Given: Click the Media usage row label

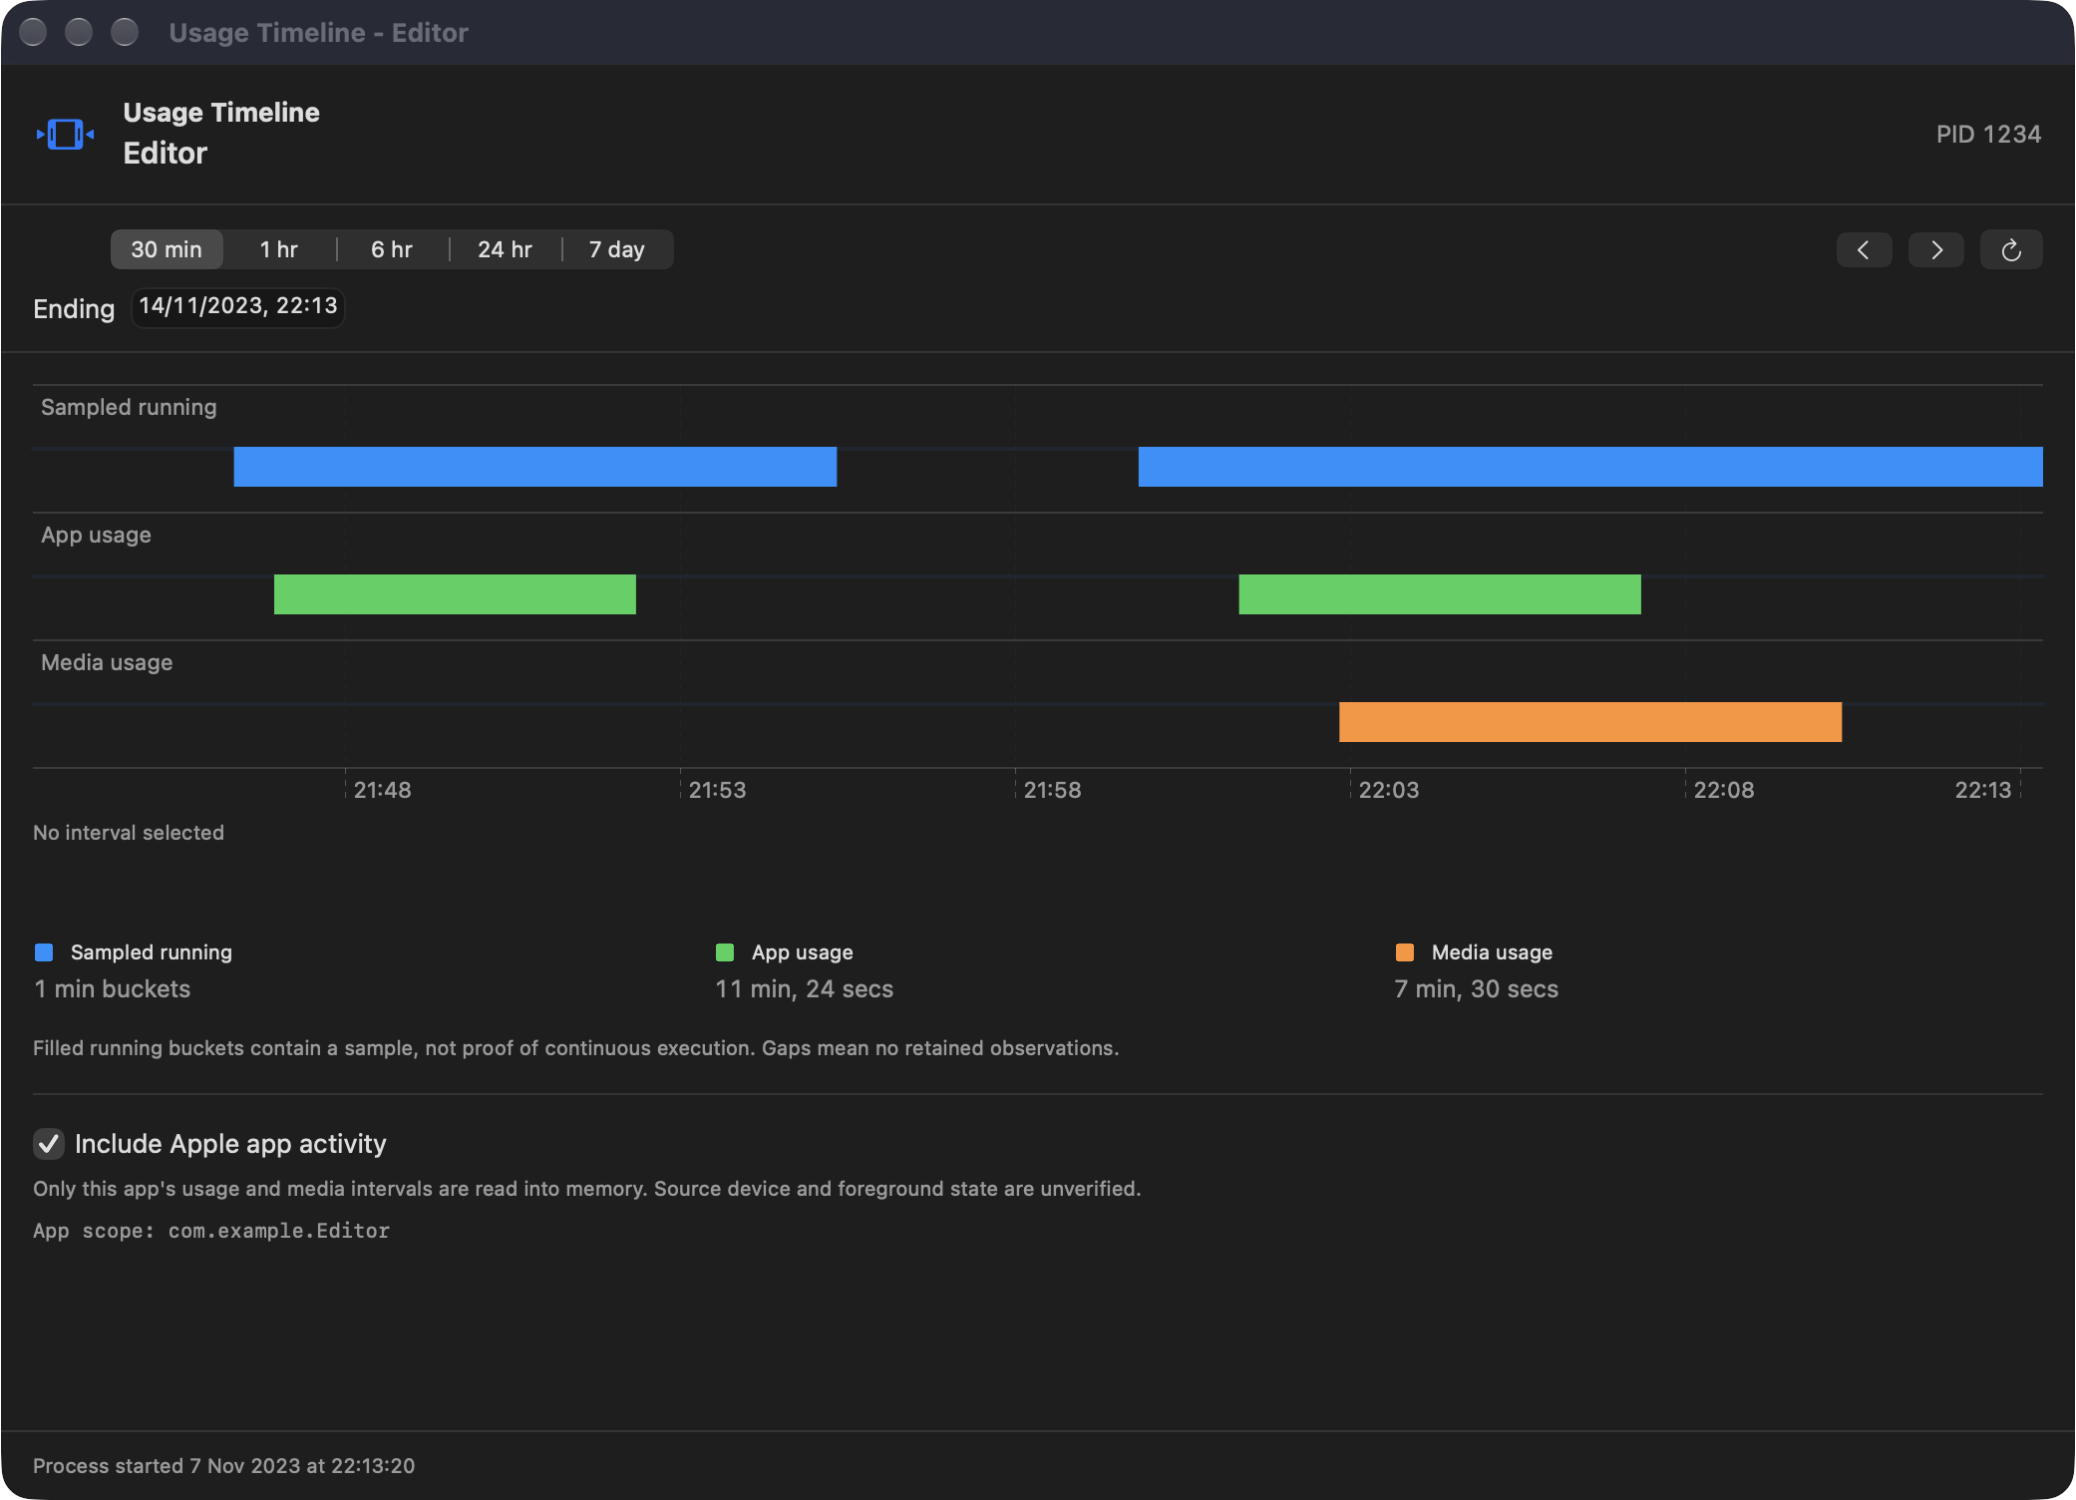Looking at the screenshot, I should [107, 662].
